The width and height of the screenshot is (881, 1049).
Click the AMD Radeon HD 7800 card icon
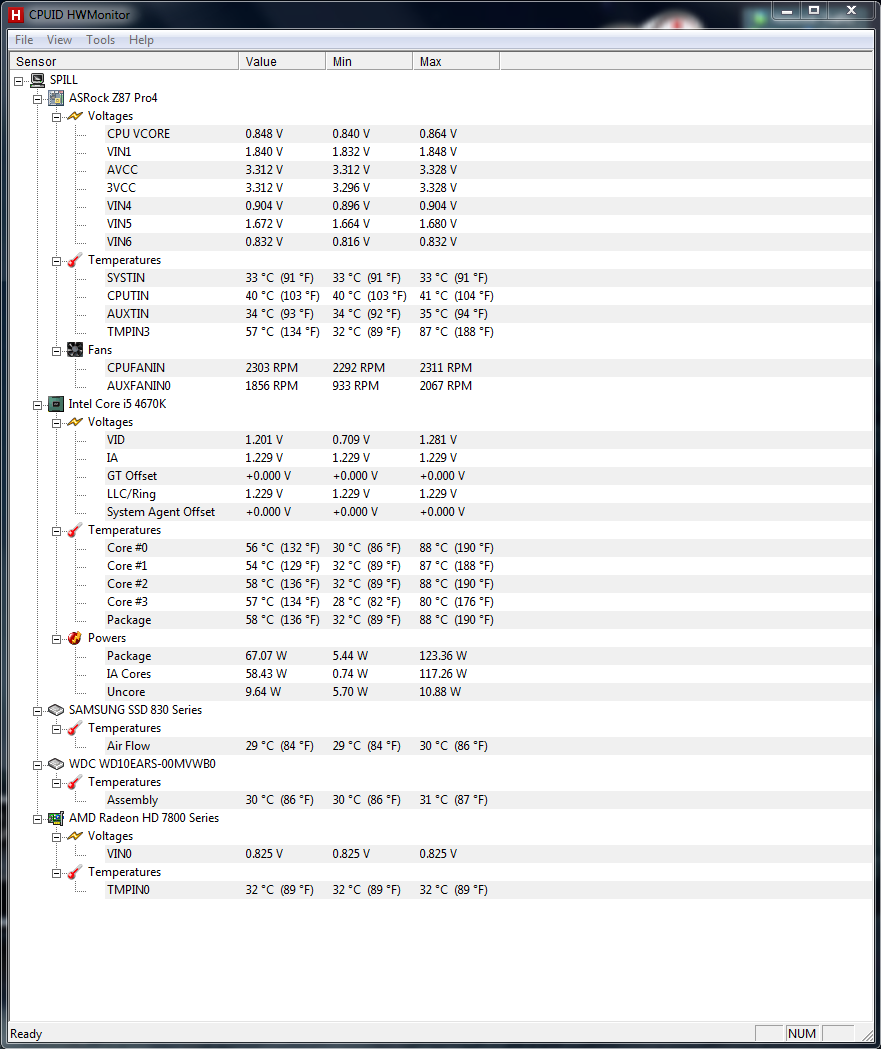pos(56,818)
